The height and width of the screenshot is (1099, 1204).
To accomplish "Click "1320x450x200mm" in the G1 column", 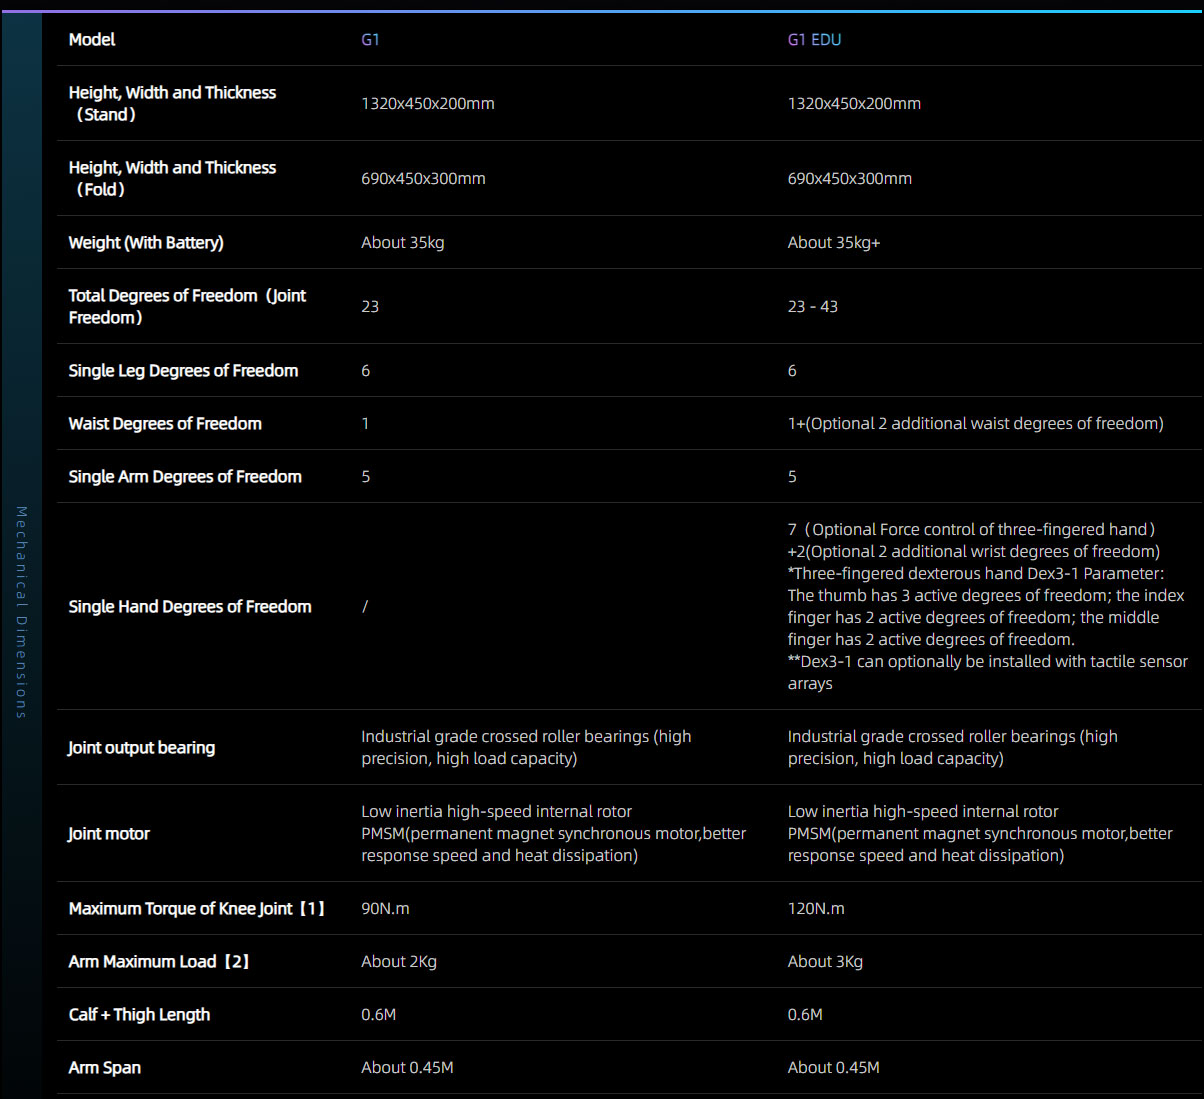I will tap(428, 103).
